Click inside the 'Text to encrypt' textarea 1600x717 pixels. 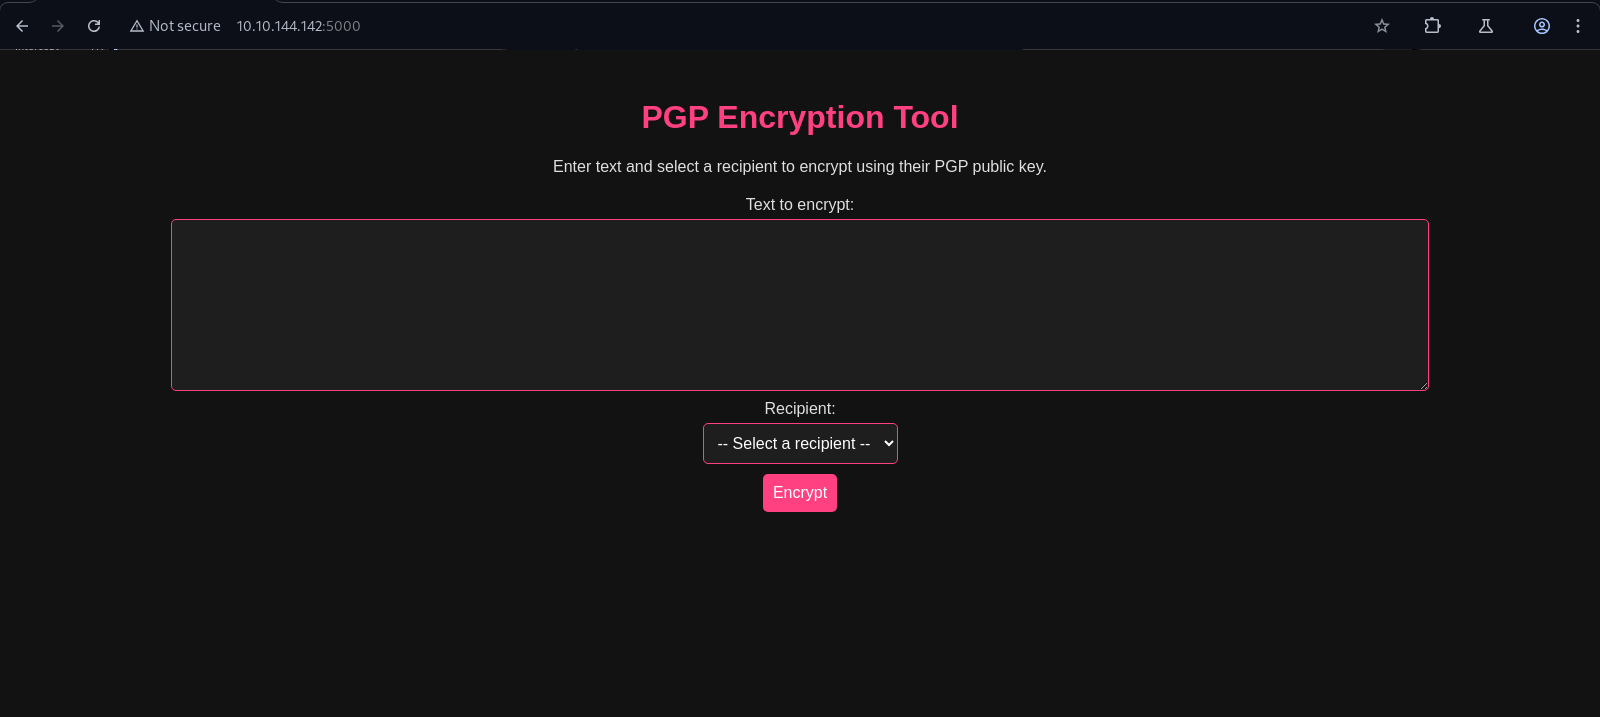[x=799, y=304]
